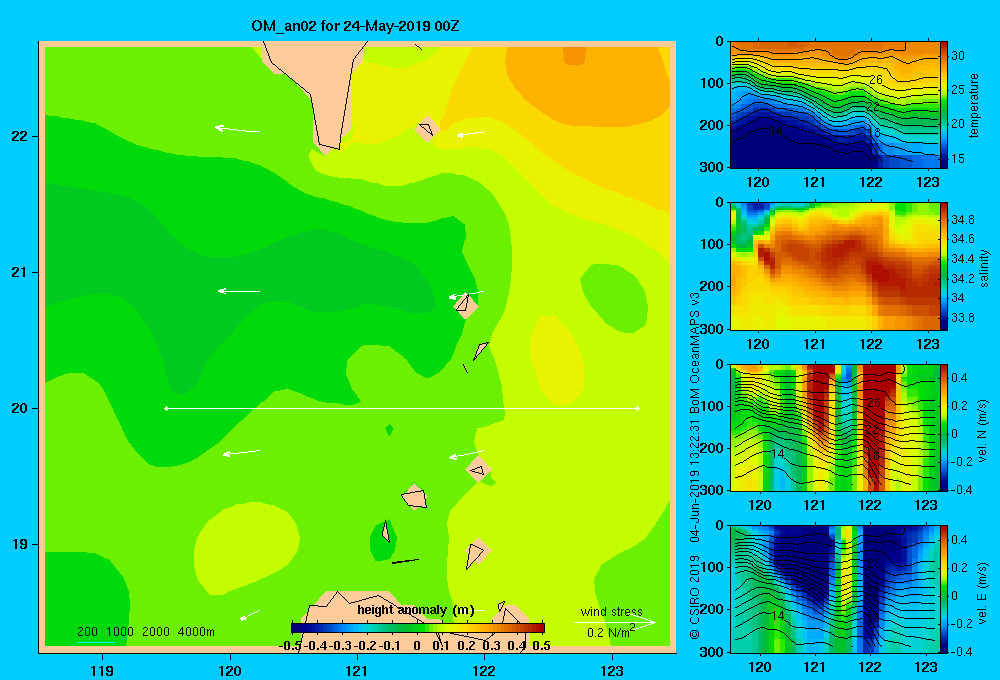Click the "0.2 N/m2" wind stress value
The height and width of the screenshot is (680, 1000).
610,632
